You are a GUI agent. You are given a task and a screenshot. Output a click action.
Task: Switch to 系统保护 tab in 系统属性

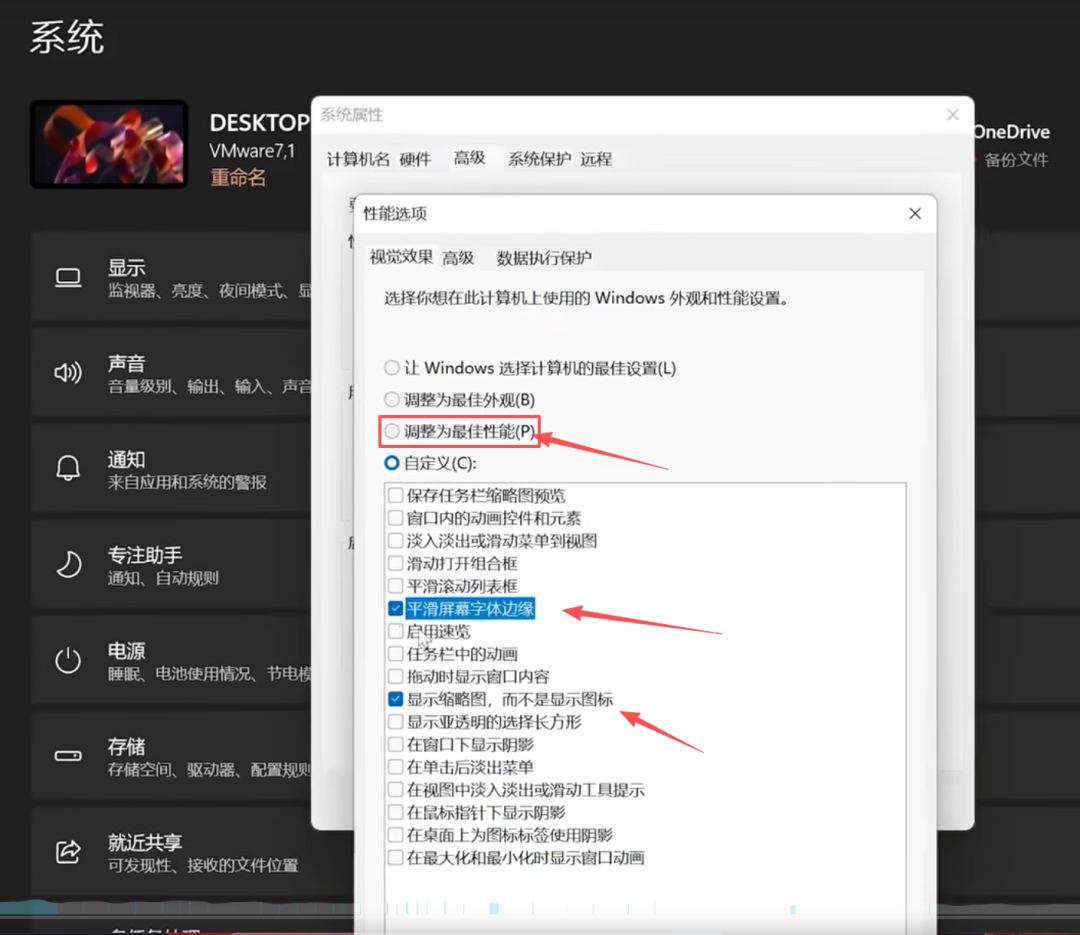pos(539,159)
